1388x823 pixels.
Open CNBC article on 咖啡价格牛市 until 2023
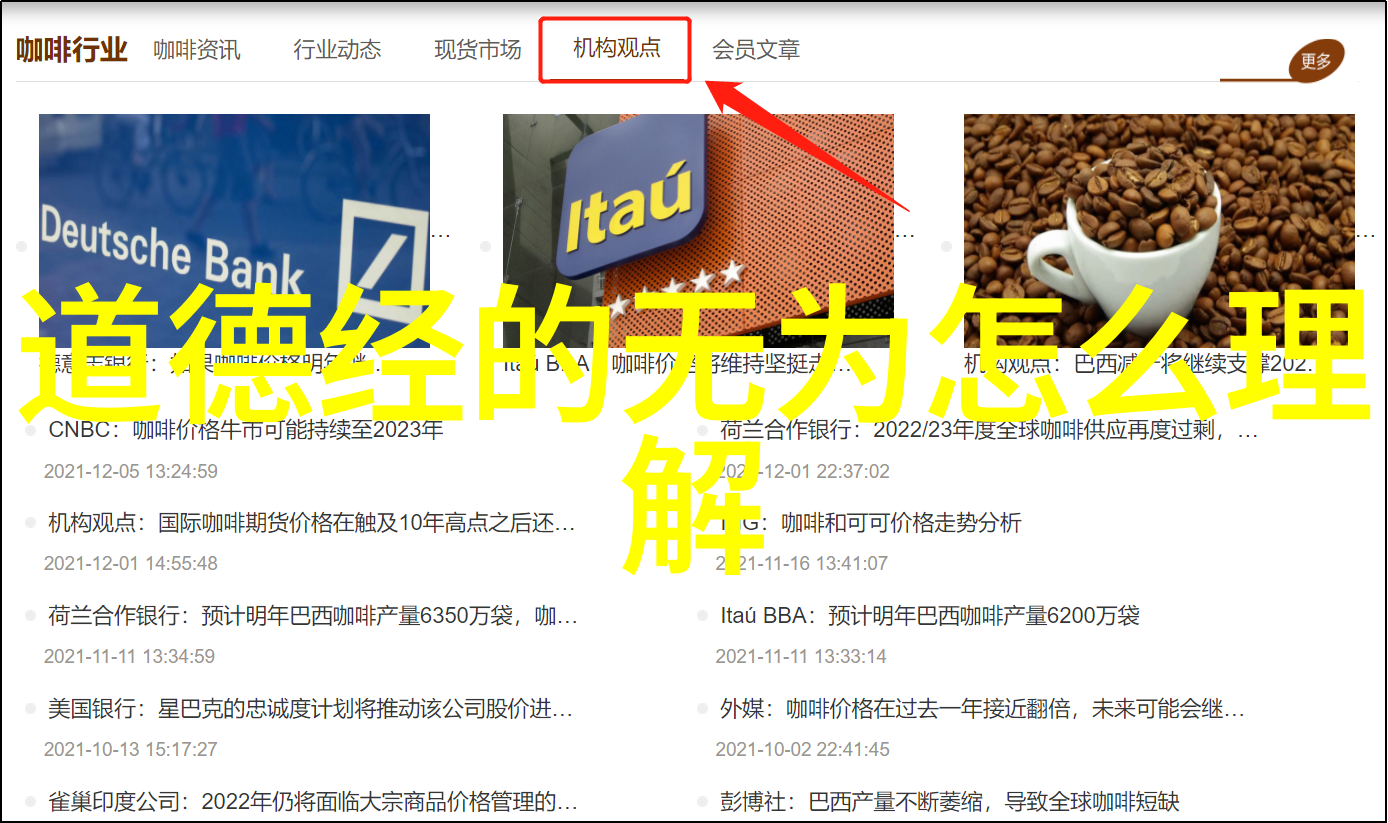point(246,431)
